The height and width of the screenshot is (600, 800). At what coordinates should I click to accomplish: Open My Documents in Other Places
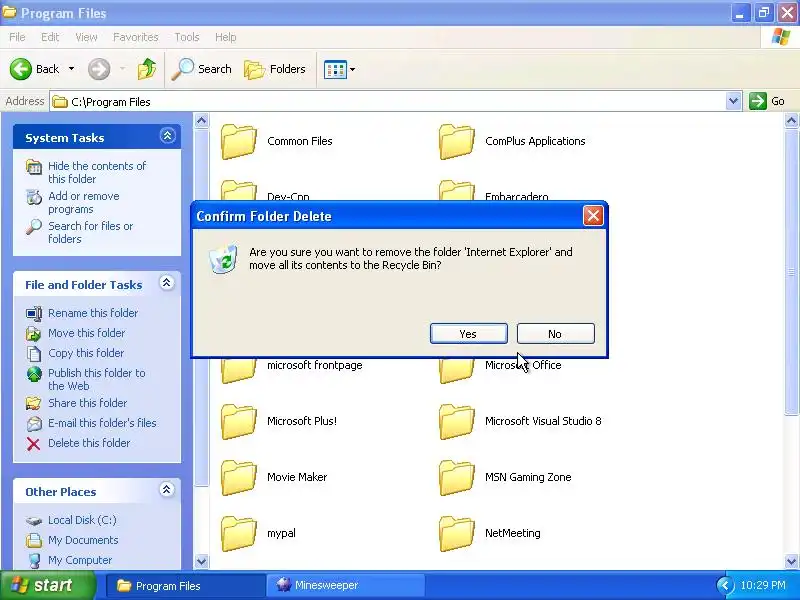click(83, 539)
